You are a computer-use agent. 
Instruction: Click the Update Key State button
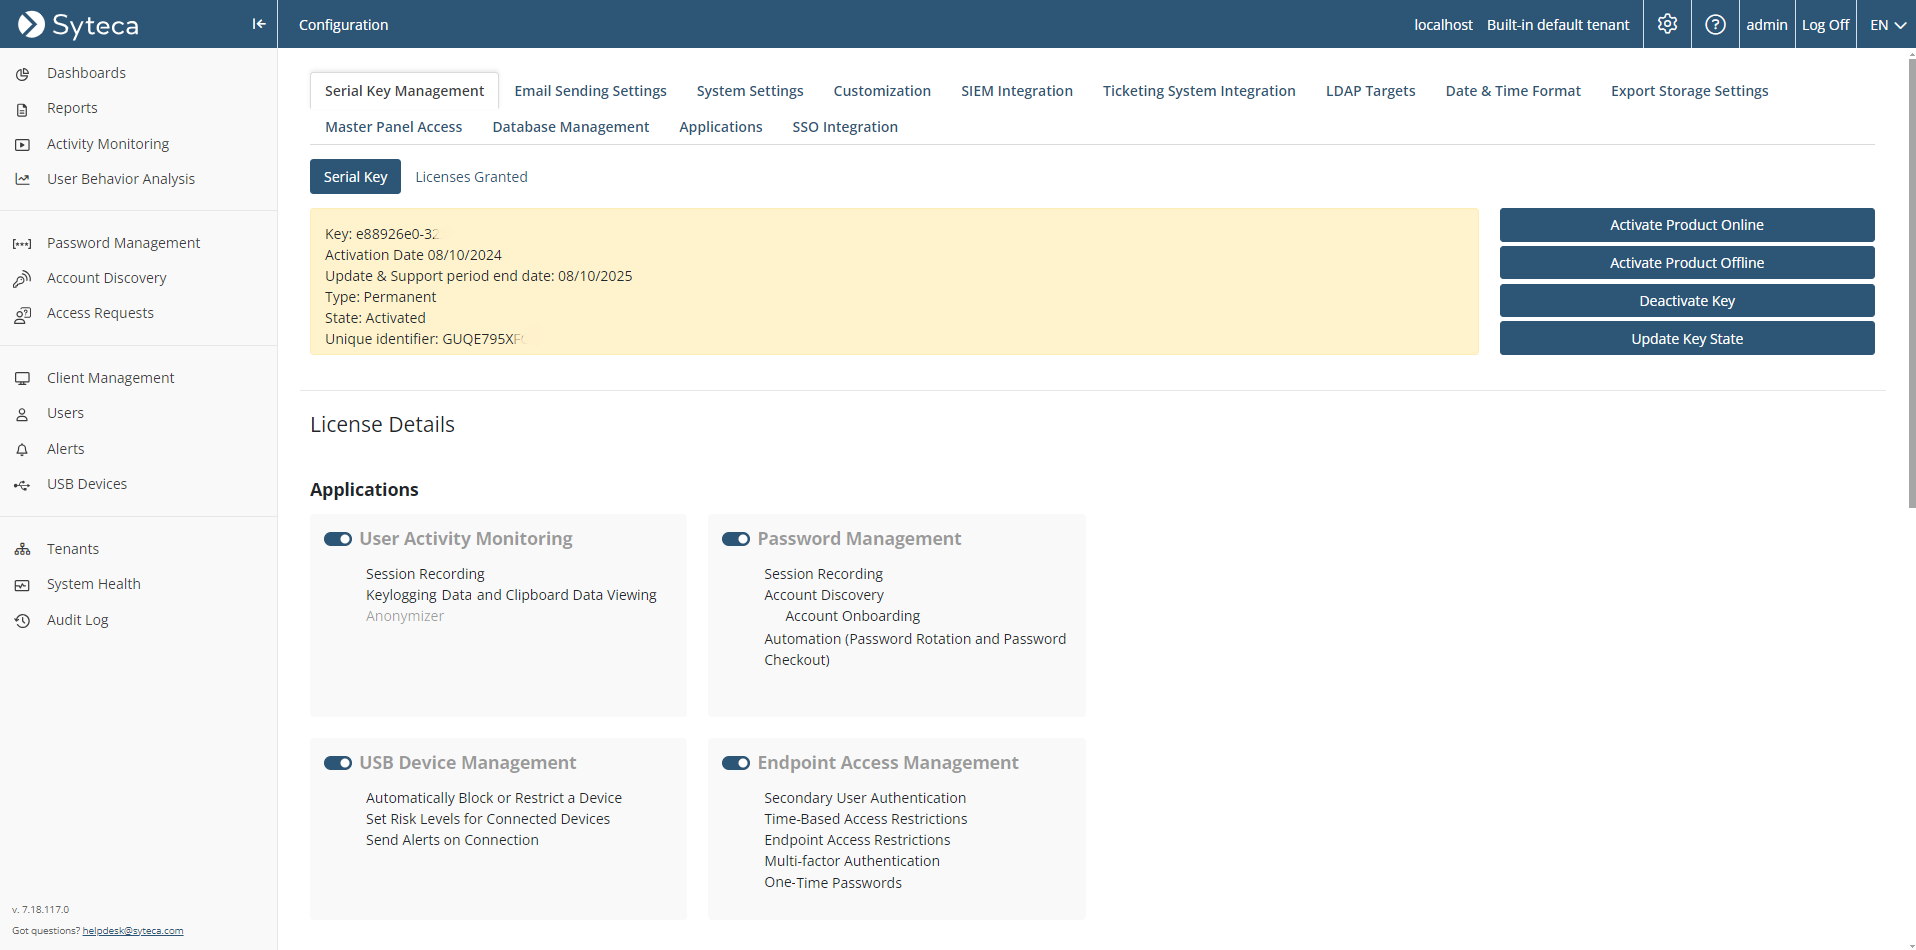(x=1687, y=339)
